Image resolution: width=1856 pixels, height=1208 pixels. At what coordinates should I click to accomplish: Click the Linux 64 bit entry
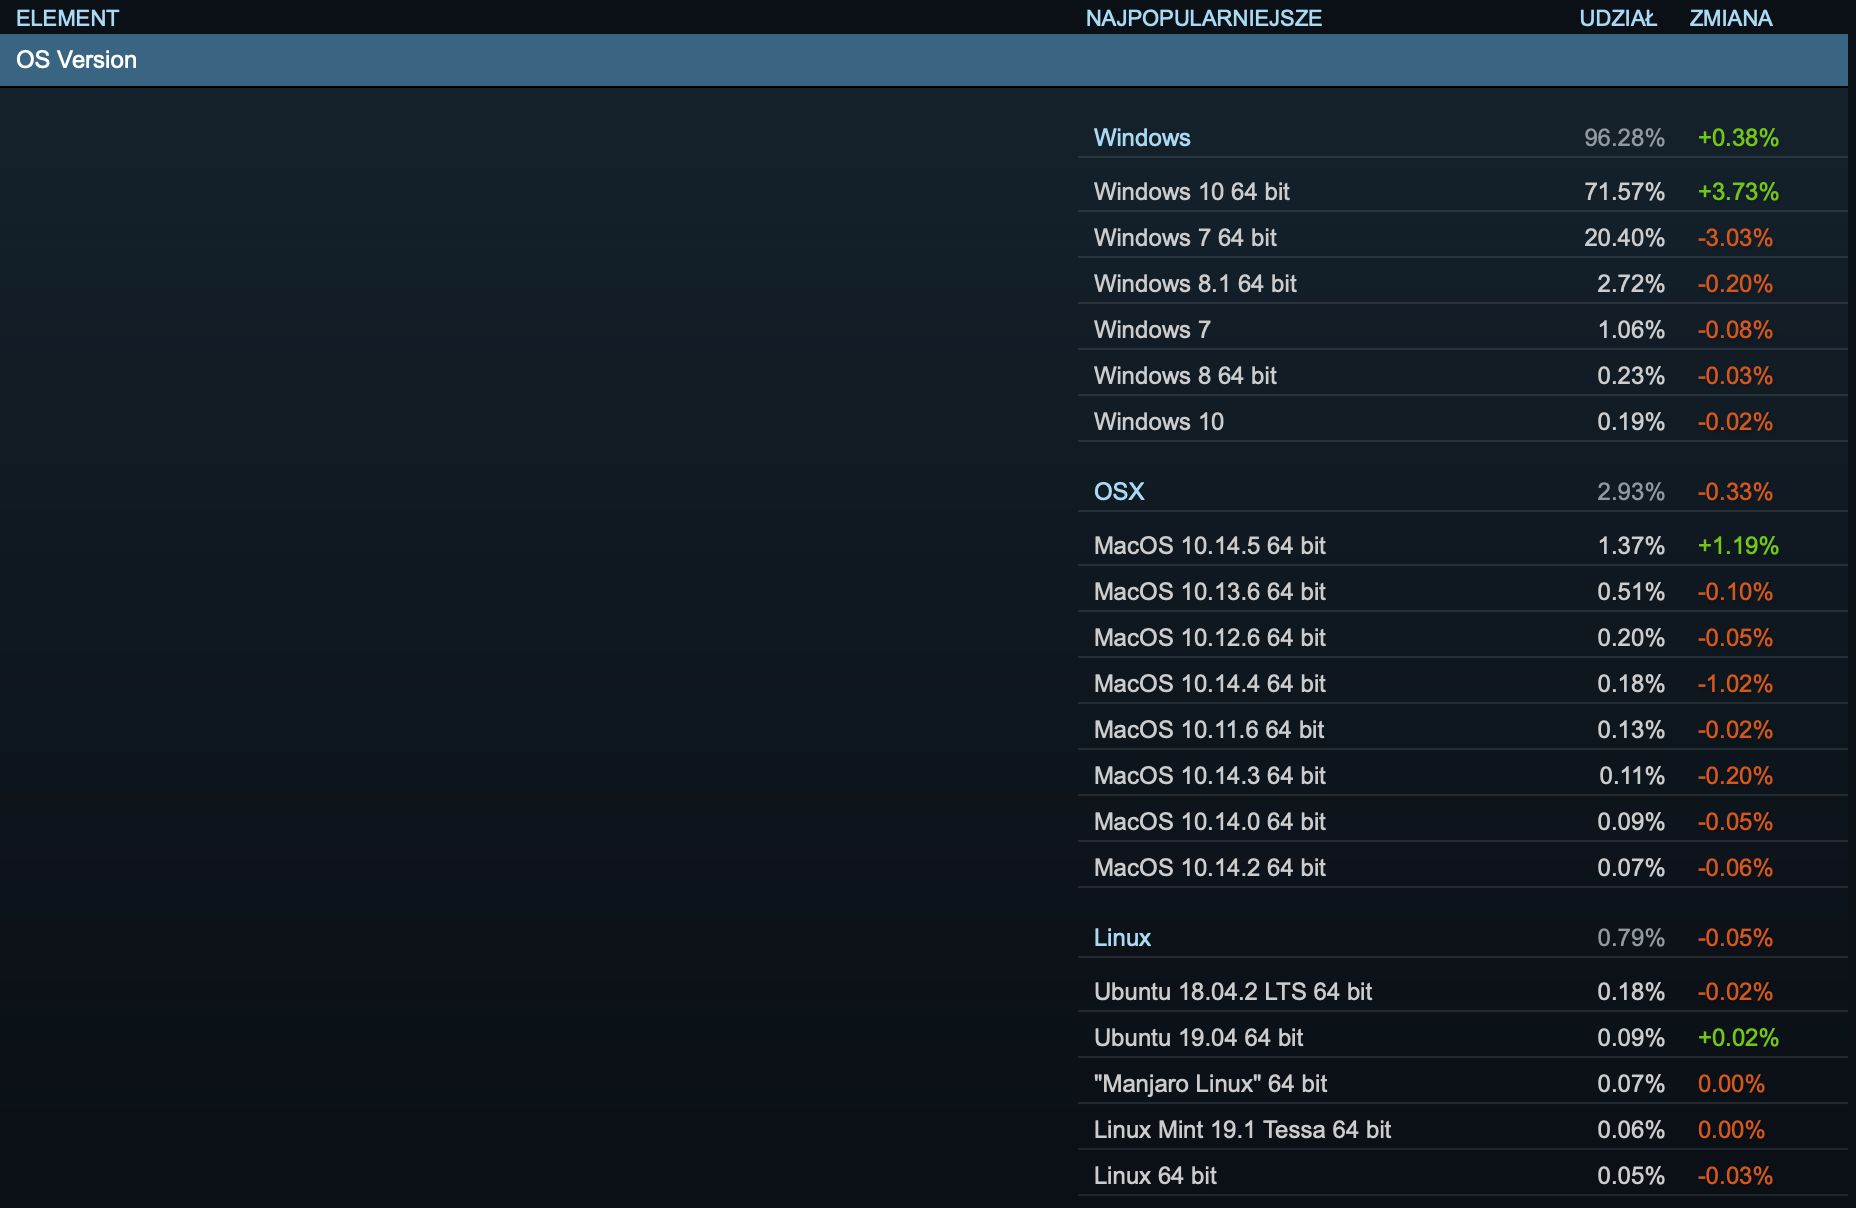(1155, 1176)
